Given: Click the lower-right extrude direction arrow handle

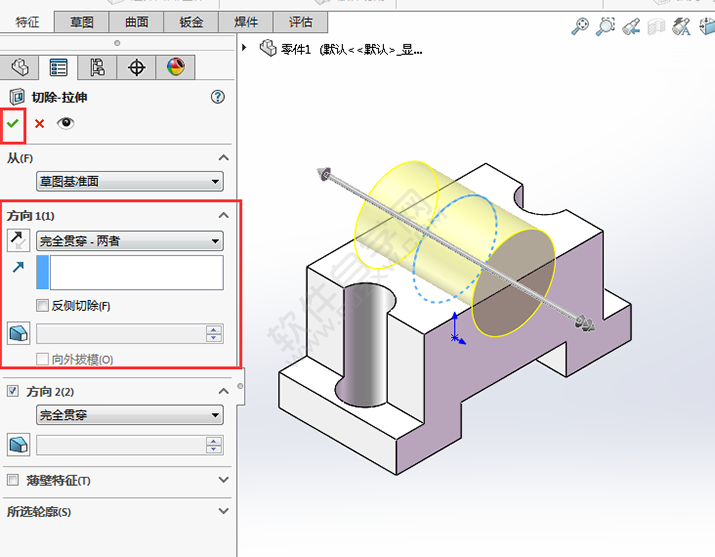Looking at the screenshot, I should 585,323.
